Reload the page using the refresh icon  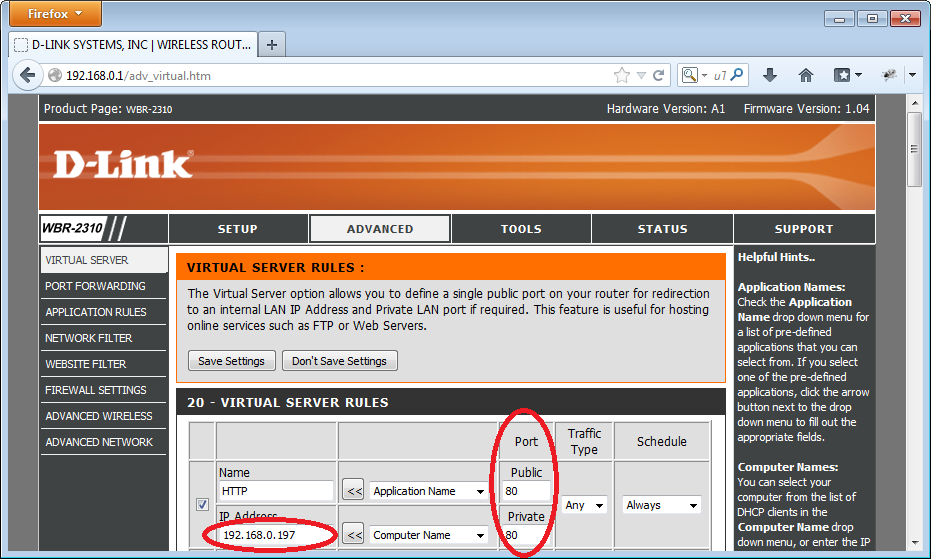658,75
